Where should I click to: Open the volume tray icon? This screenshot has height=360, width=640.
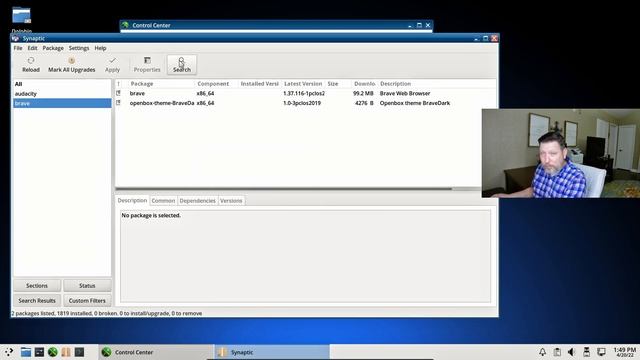coord(571,352)
